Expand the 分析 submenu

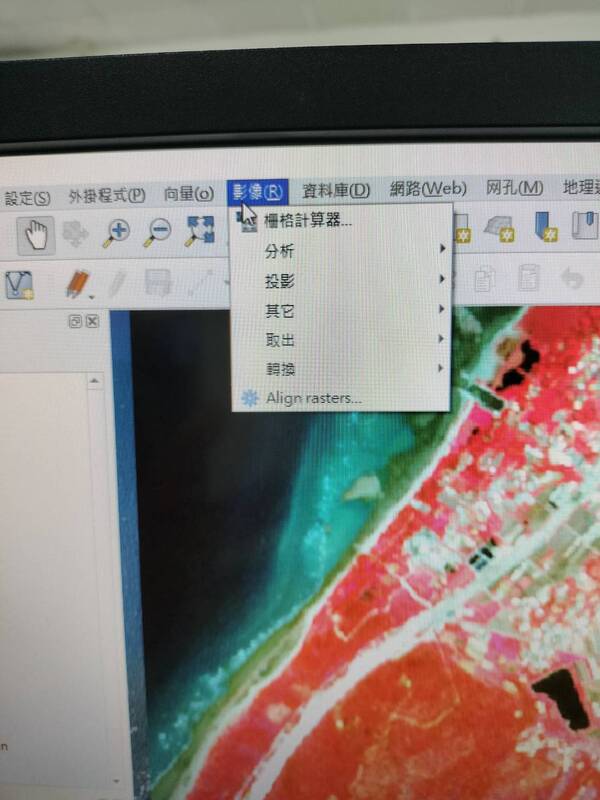pos(280,249)
